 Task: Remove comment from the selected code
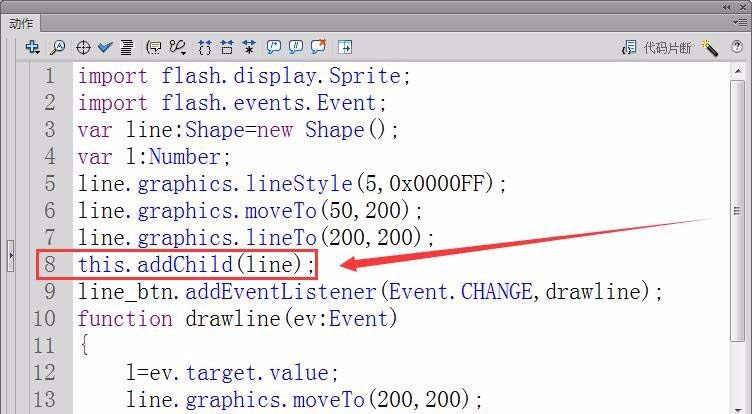[318, 46]
